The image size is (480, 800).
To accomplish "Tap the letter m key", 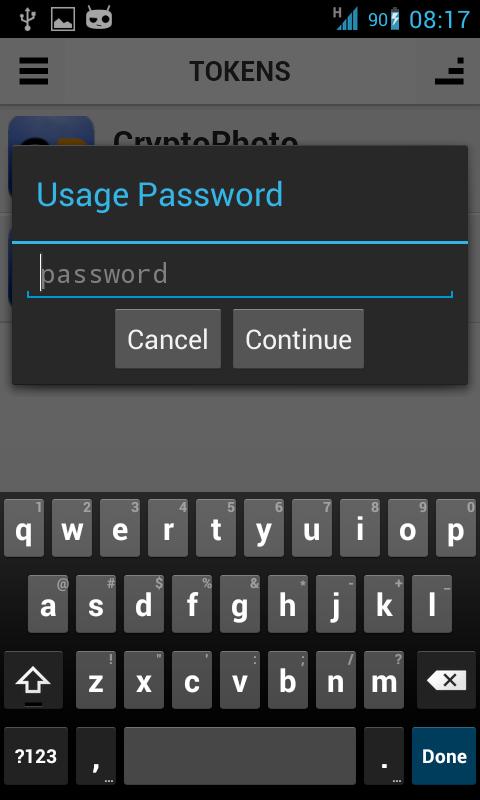I will click(x=384, y=680).
